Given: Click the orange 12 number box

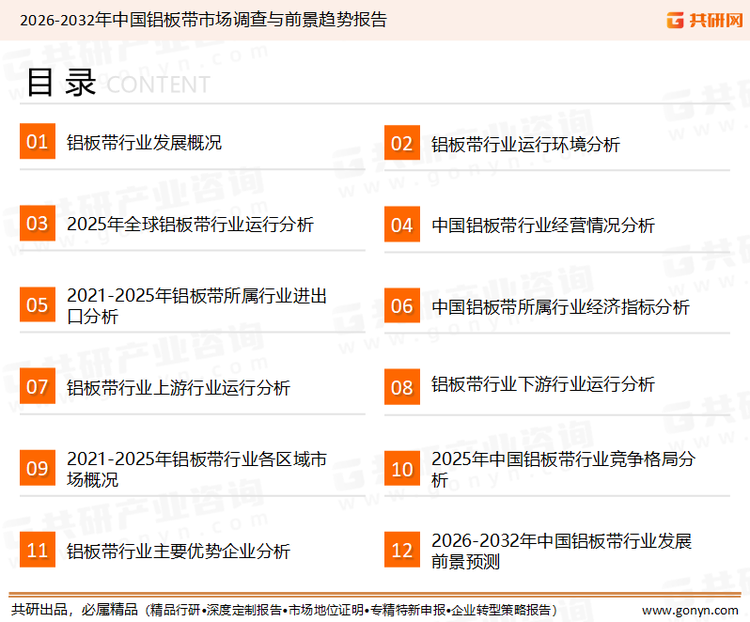Looking at the screenshot, I should click(x=402, y=550).
